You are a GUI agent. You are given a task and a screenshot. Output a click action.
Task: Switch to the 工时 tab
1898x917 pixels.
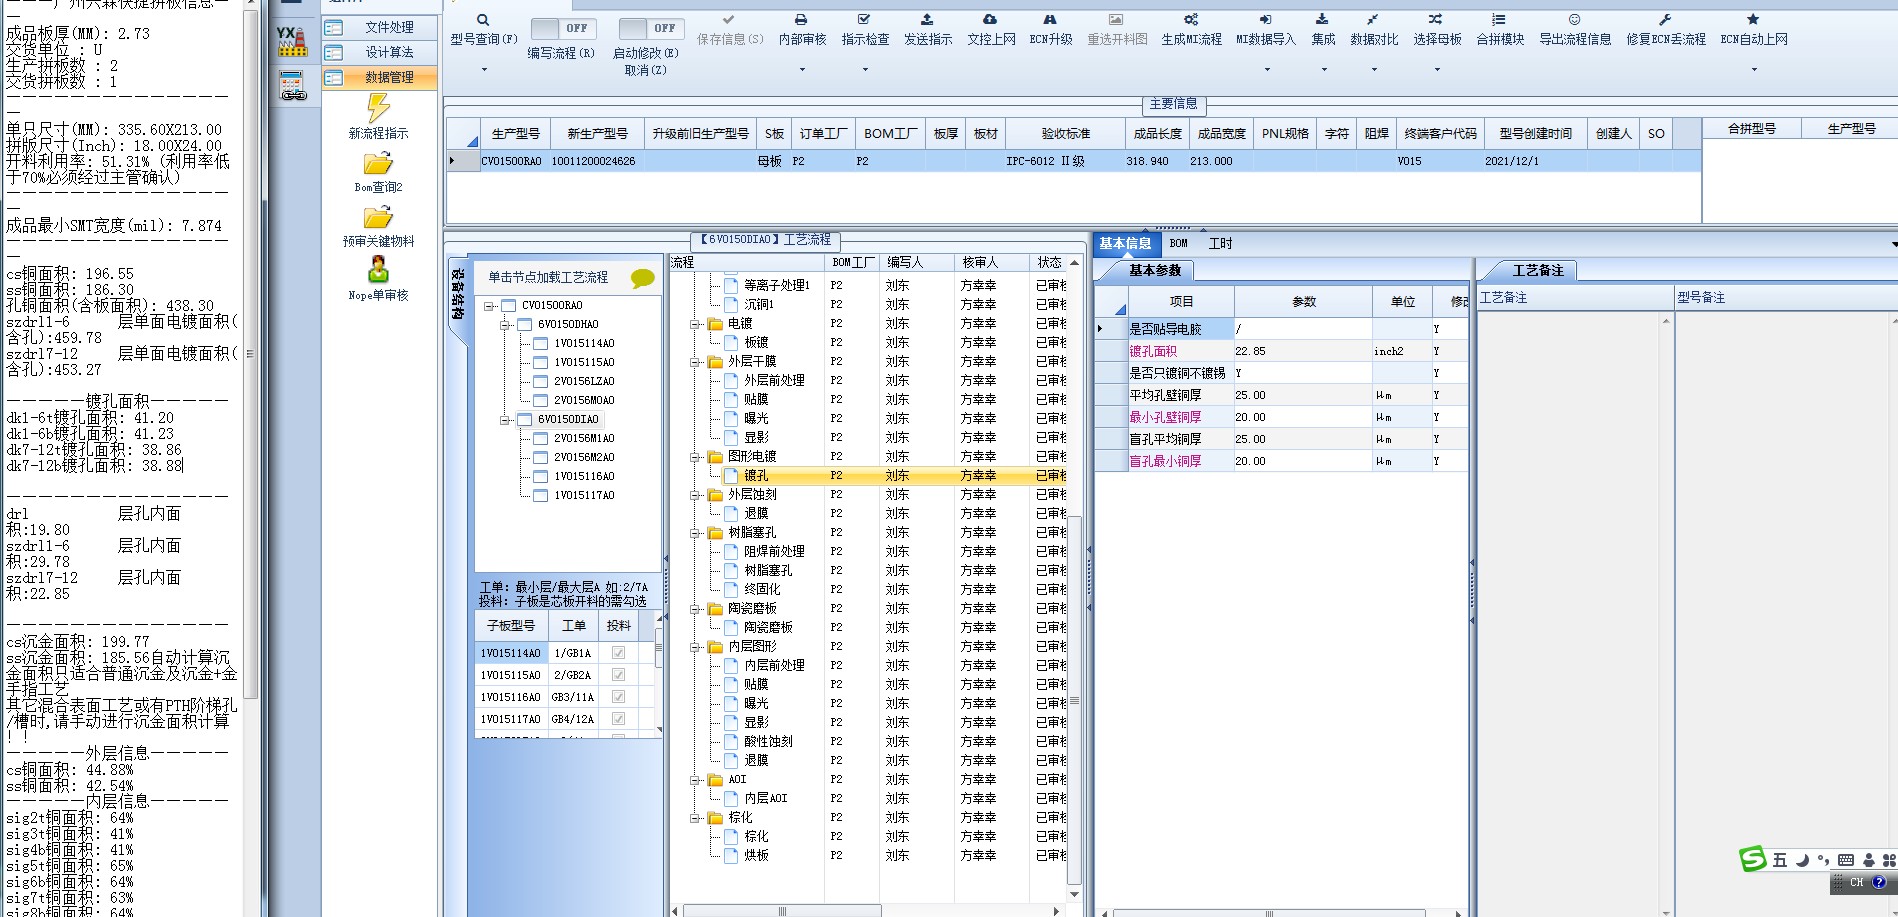click(1220, 244)
